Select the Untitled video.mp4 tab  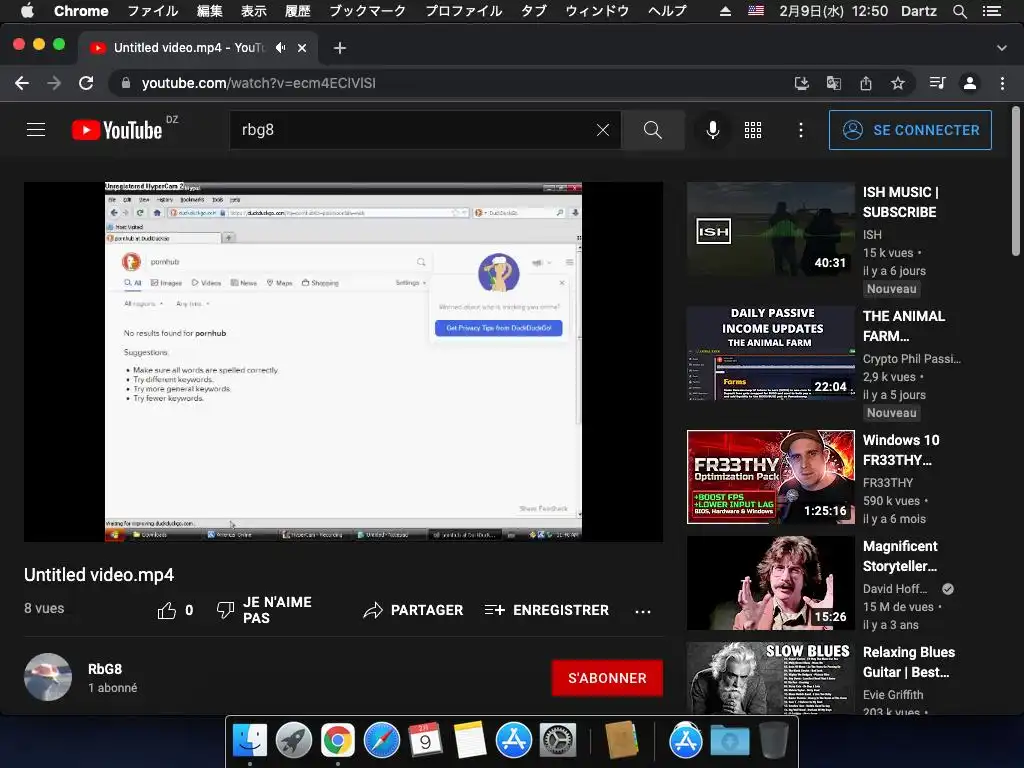[198, 48]
